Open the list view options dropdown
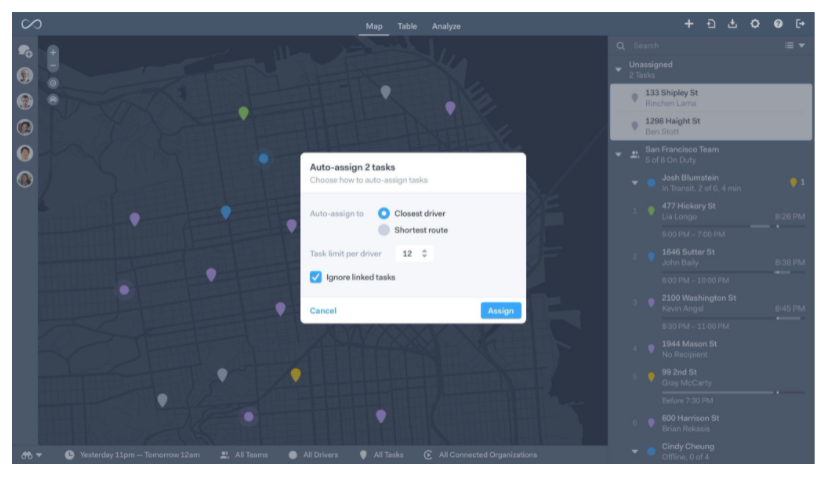 click(795, 46)
